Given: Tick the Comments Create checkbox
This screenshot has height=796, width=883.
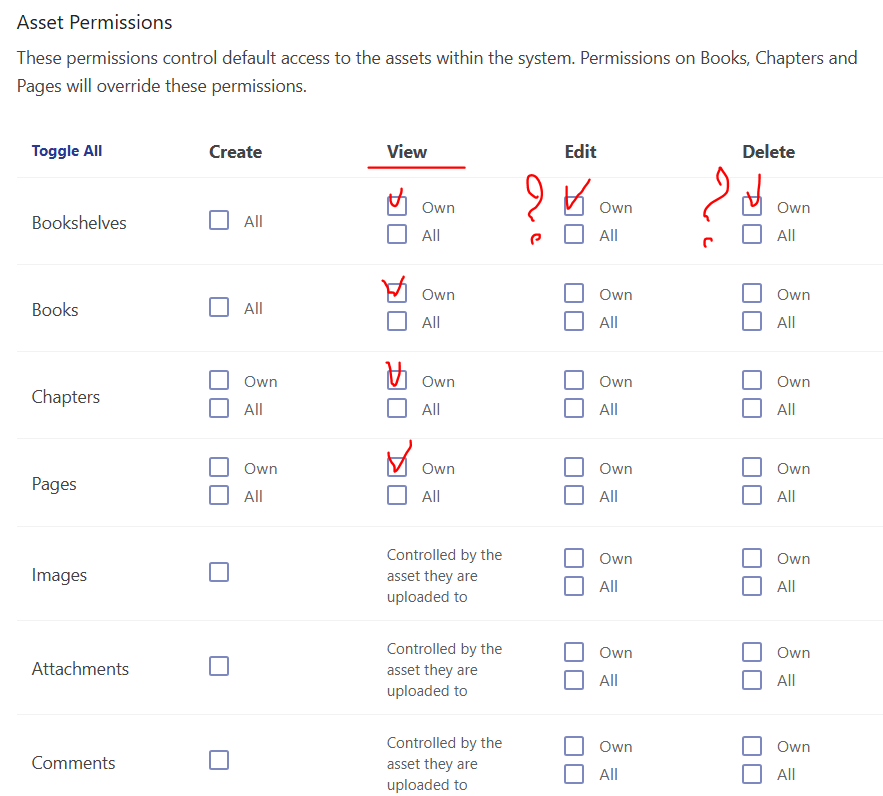Looking at the screenshot, I should [219, 760].
